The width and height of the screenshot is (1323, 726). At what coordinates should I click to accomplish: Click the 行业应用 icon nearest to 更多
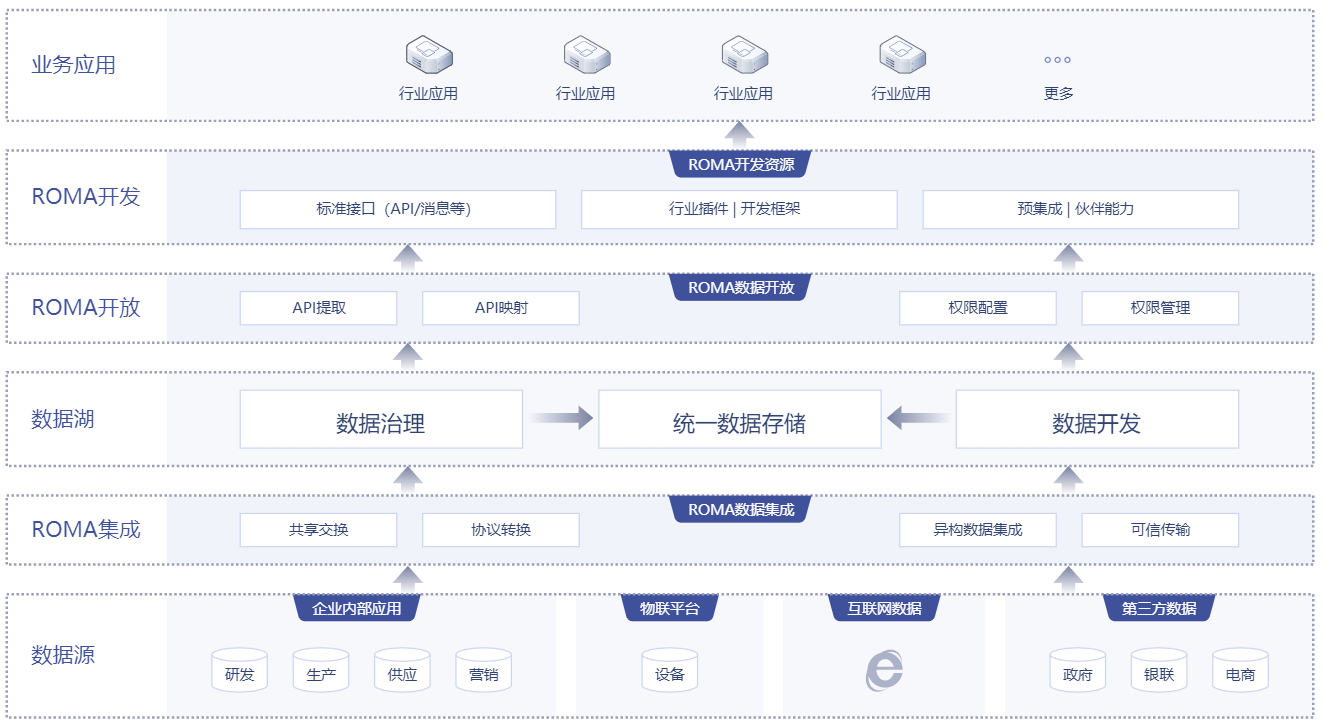(903, 55)
